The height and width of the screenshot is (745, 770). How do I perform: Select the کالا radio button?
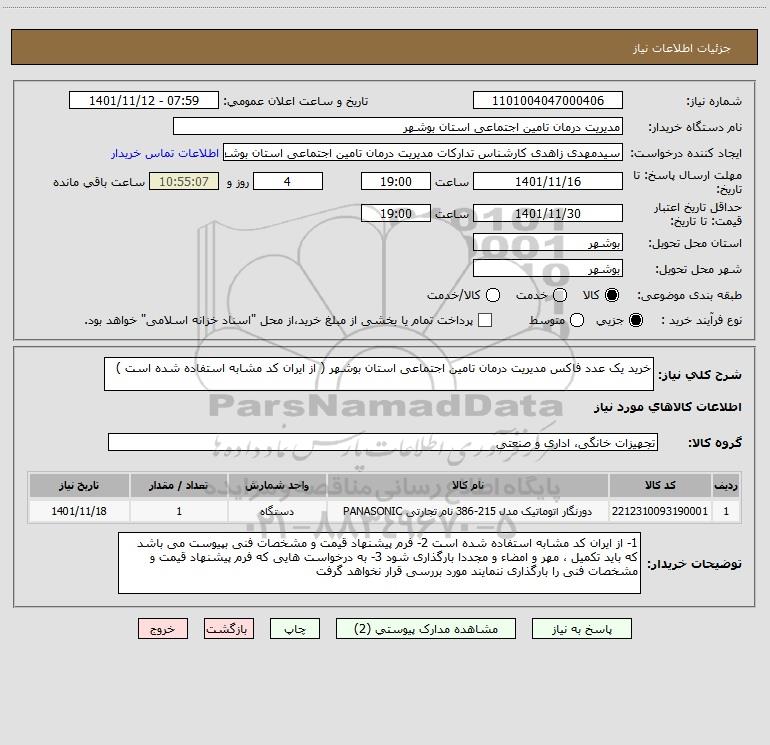coord(612,295)
